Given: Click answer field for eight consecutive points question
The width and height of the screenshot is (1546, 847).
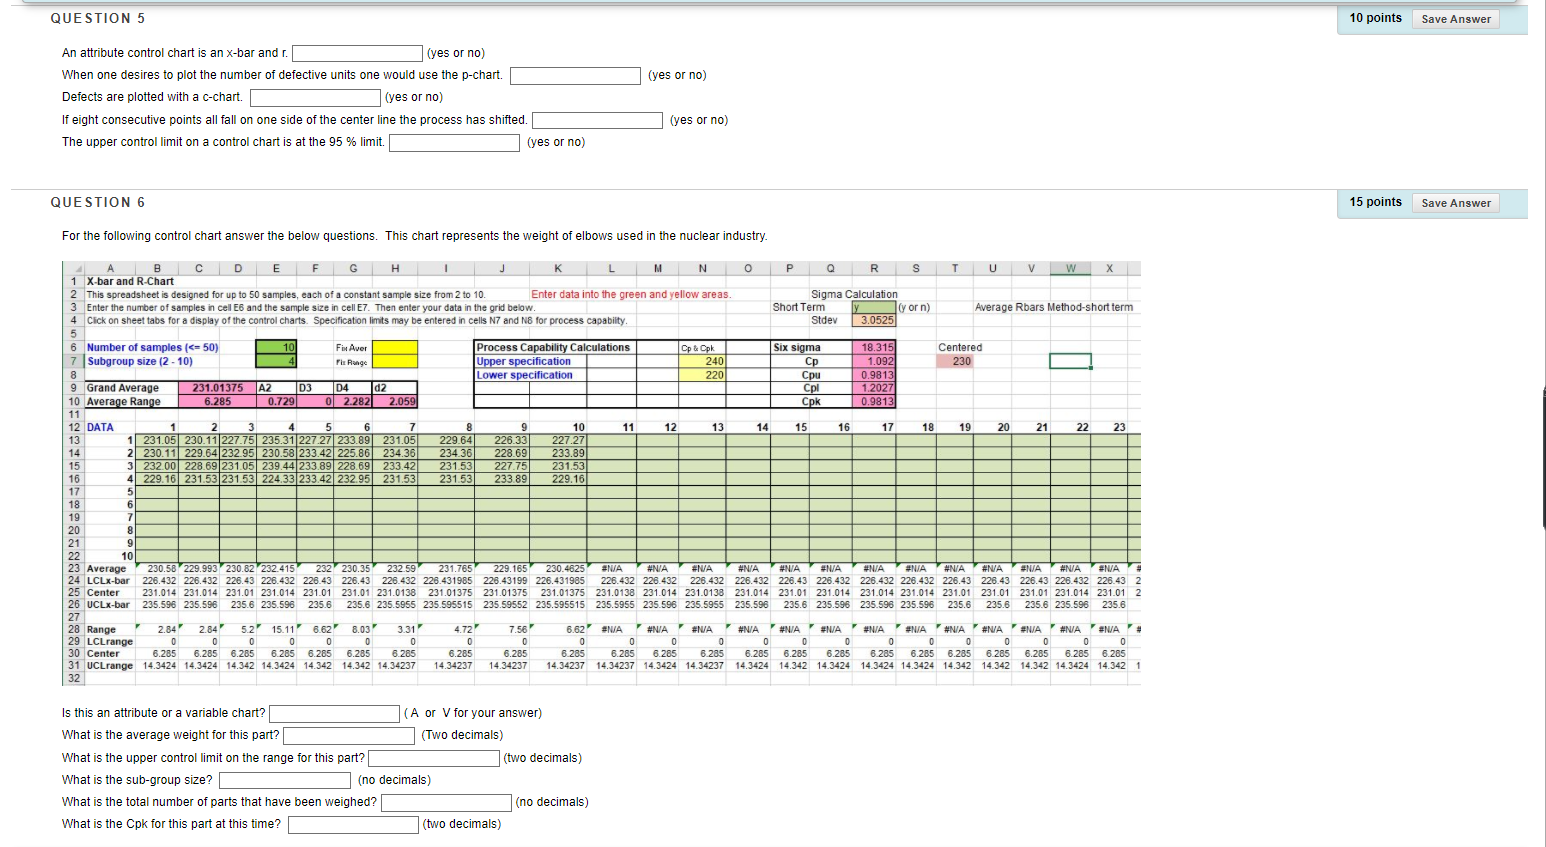Looking at the screenshot, I should click(597, 120).
